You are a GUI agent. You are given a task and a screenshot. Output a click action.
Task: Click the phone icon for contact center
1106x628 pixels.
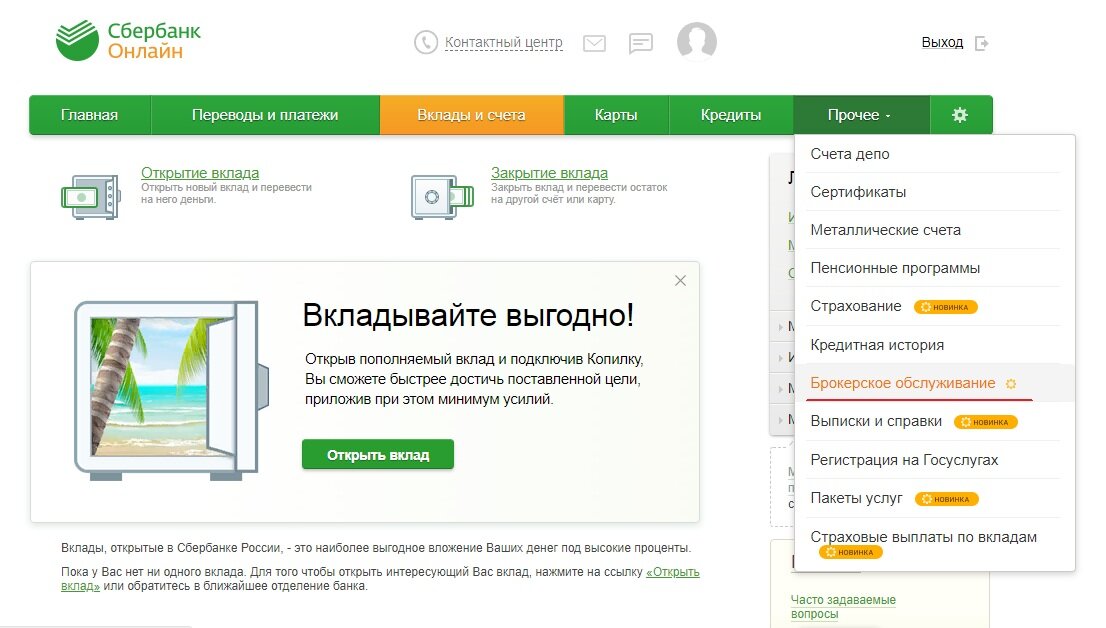pyautogui.click(x=426, y=42)
